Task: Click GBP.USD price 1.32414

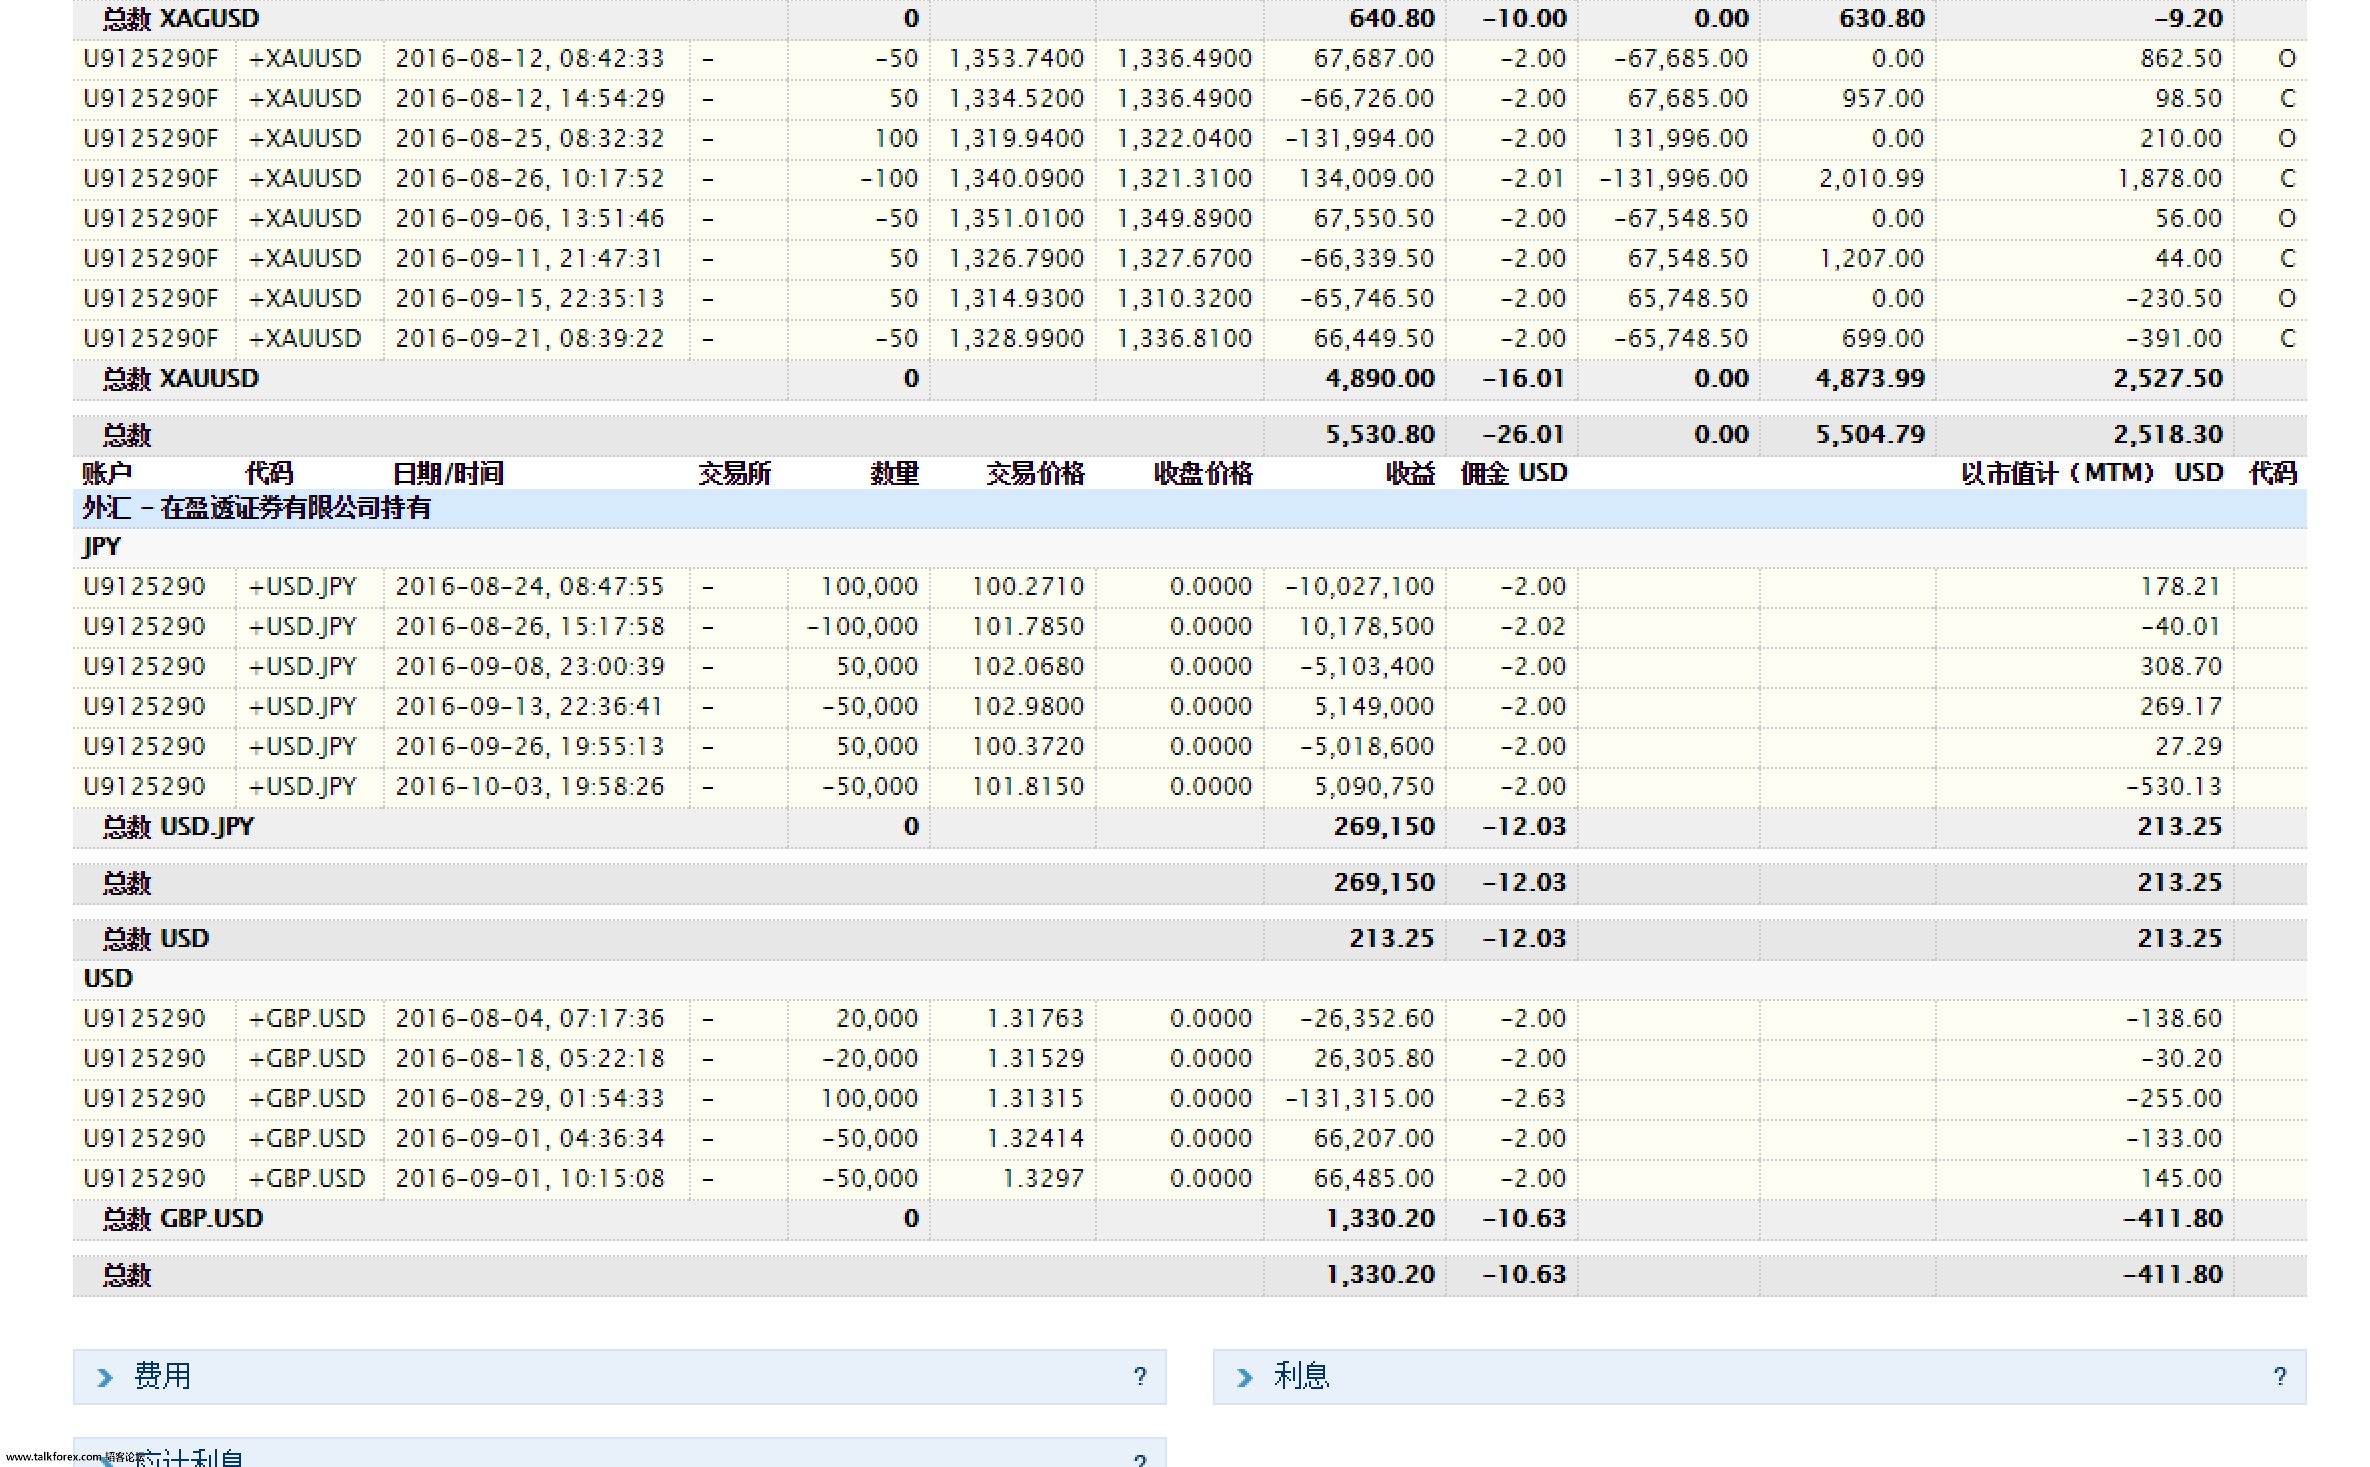Action: [1035, 1139]
